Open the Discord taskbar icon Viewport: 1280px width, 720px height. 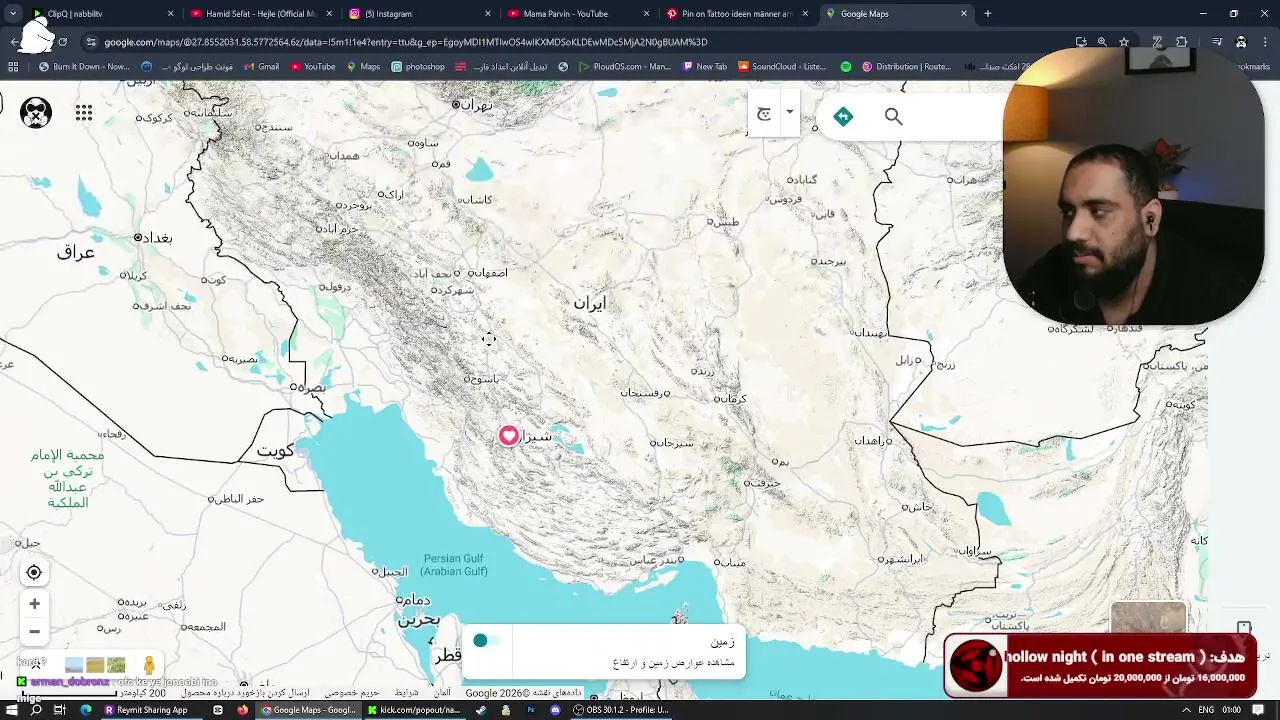555,710
